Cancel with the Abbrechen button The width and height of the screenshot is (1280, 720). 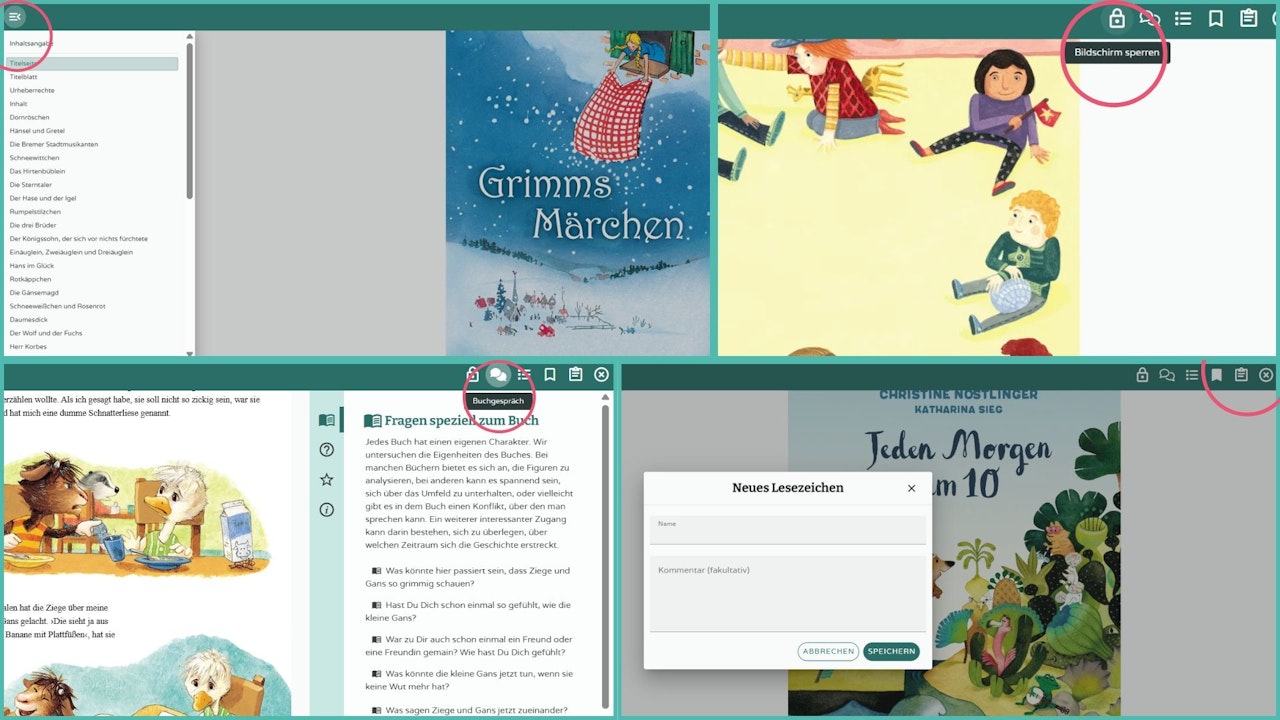[828, 652]
